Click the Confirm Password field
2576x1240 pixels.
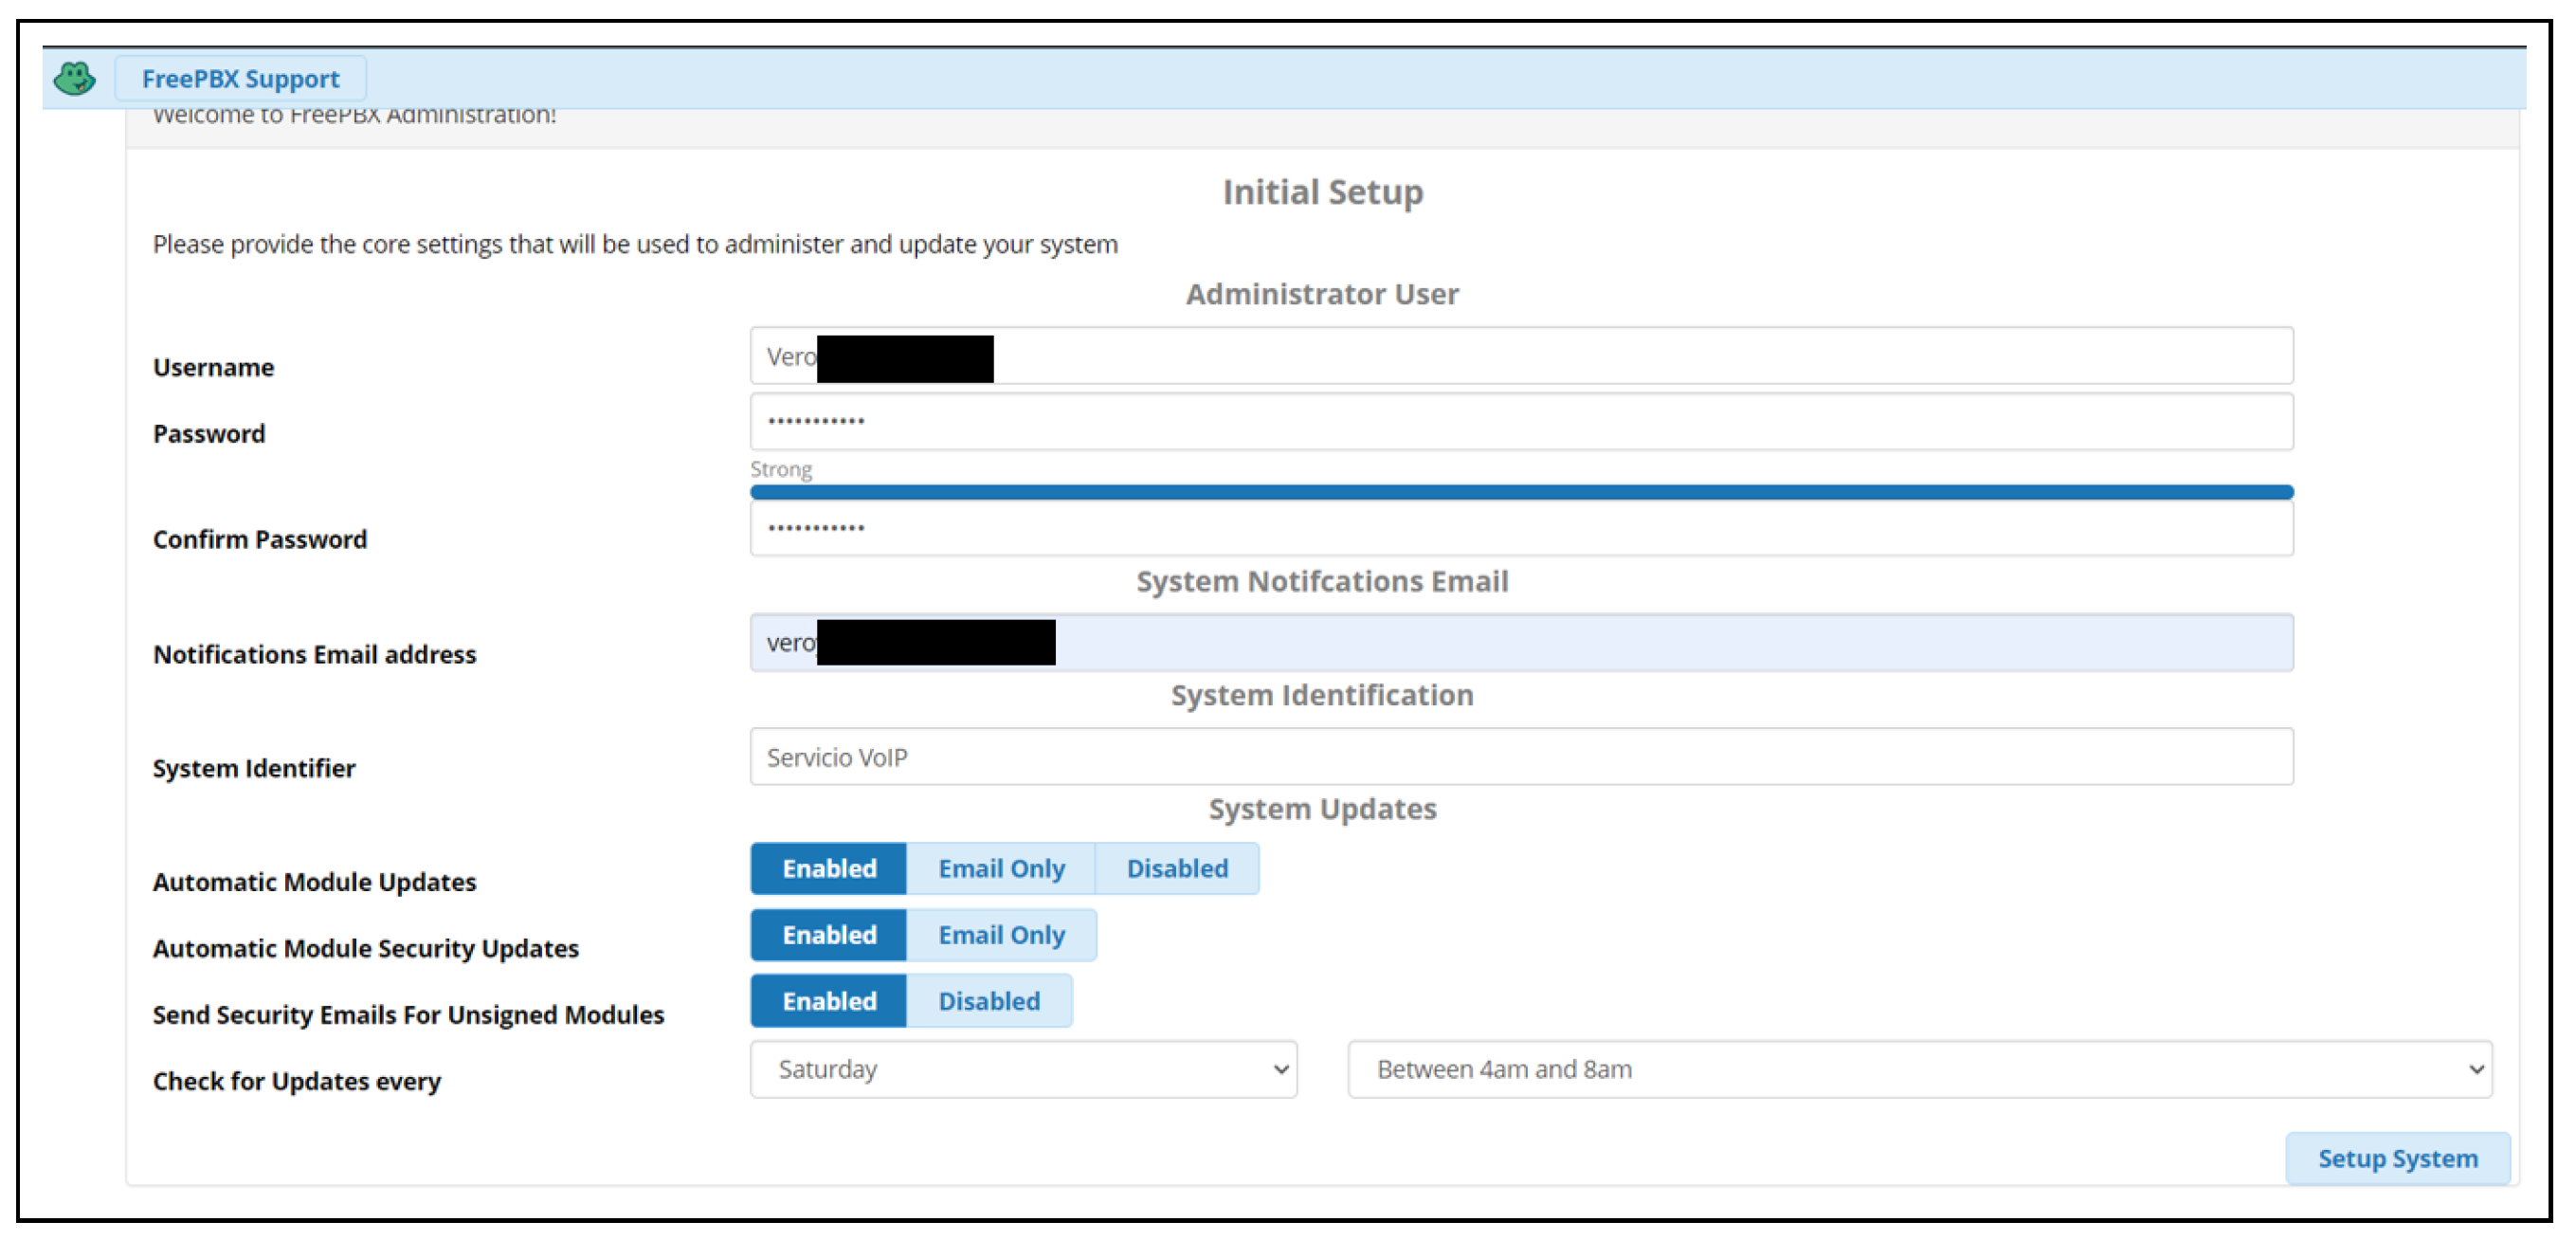[1520, 528]
